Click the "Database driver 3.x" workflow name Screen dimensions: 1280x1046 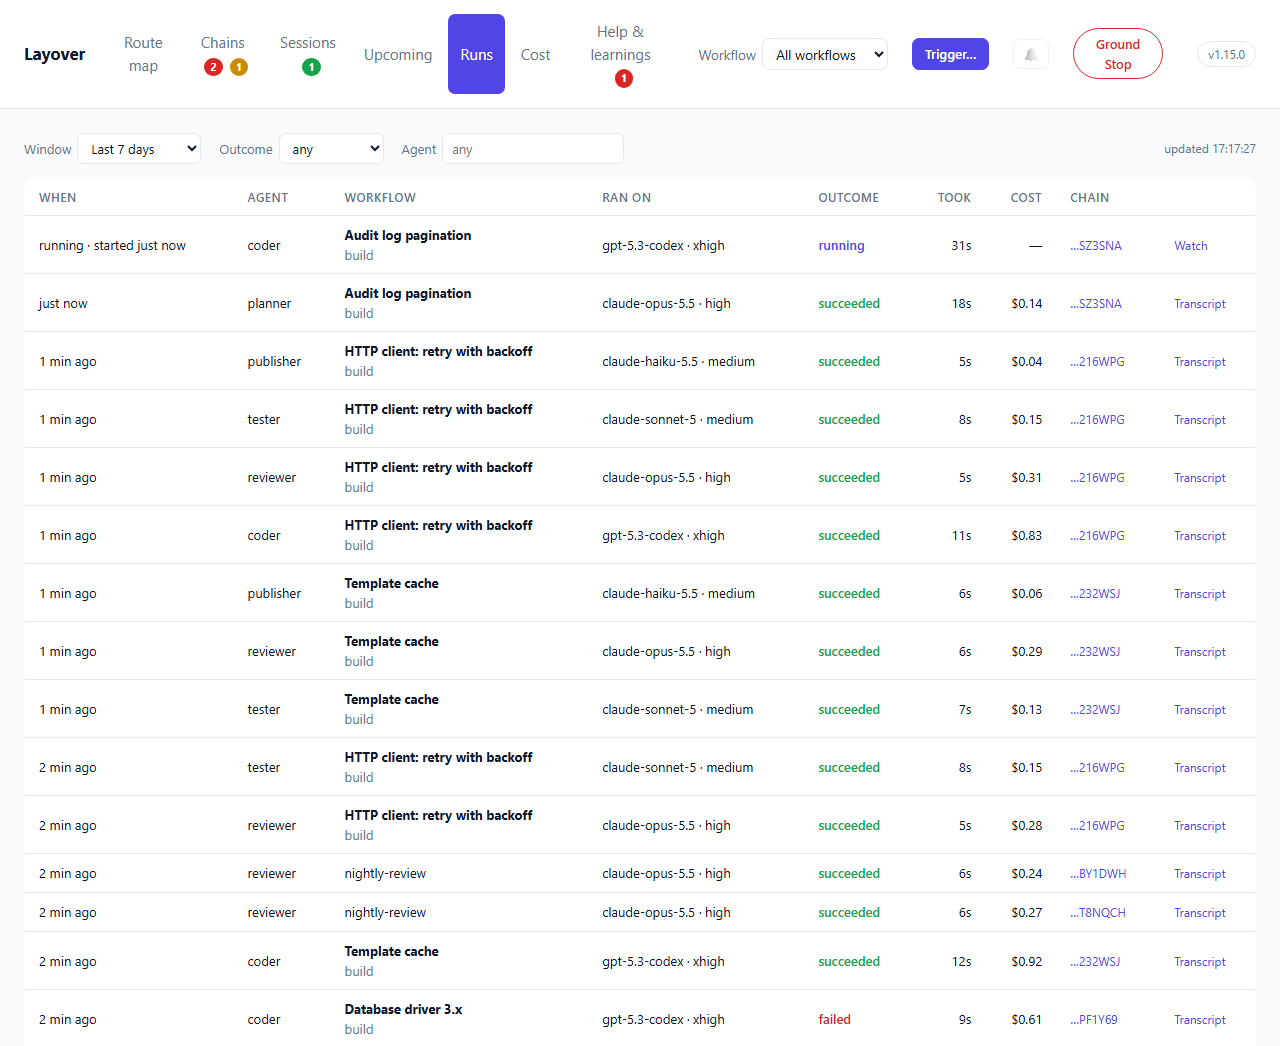(x=403, y=1009)
